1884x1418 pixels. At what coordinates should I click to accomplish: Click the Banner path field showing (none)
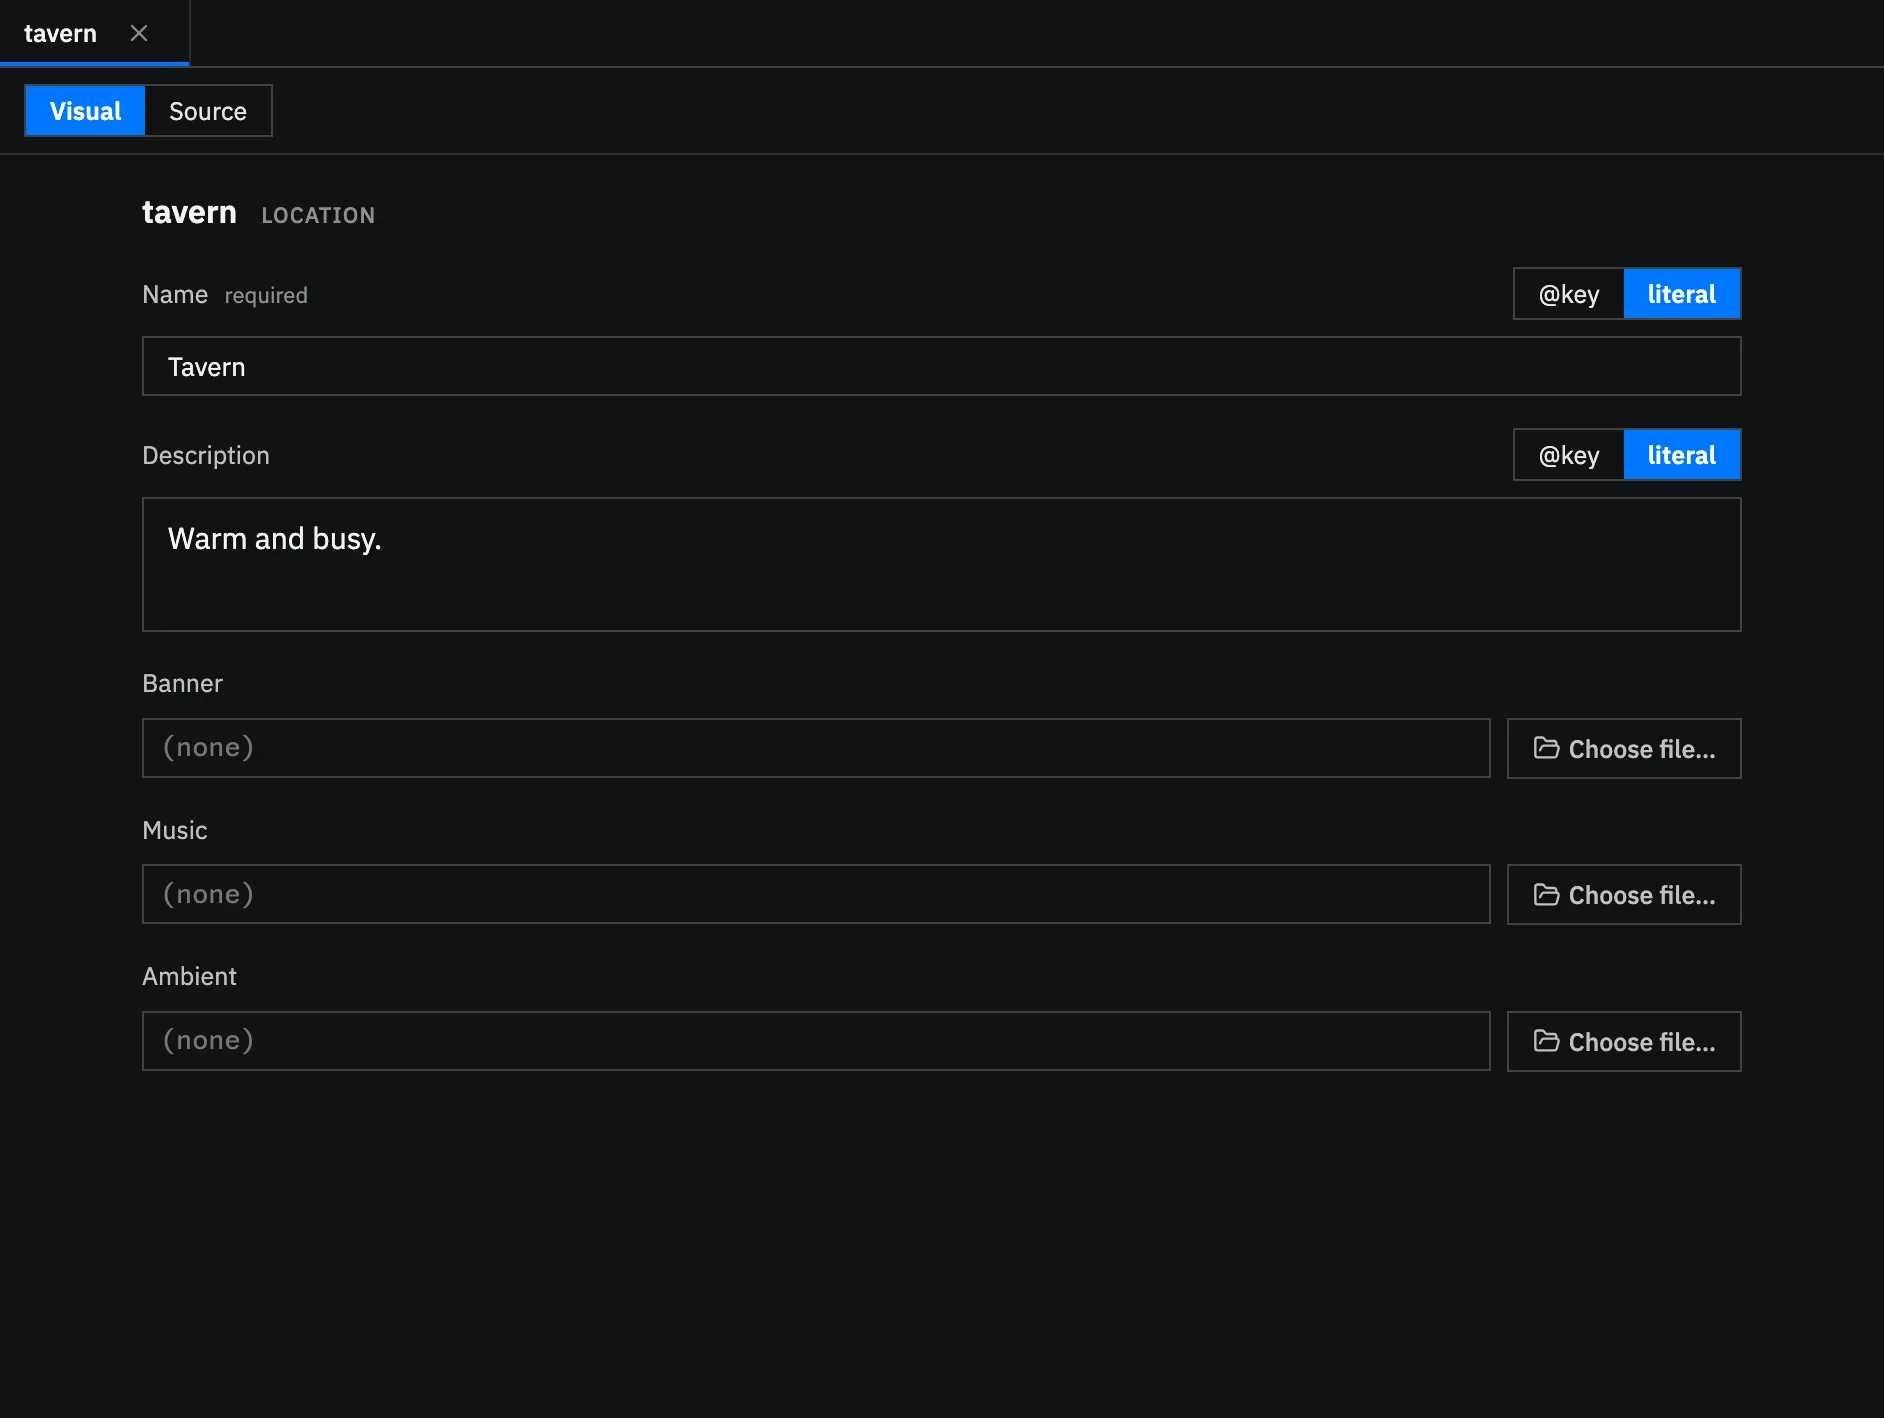tap(816, 748)
